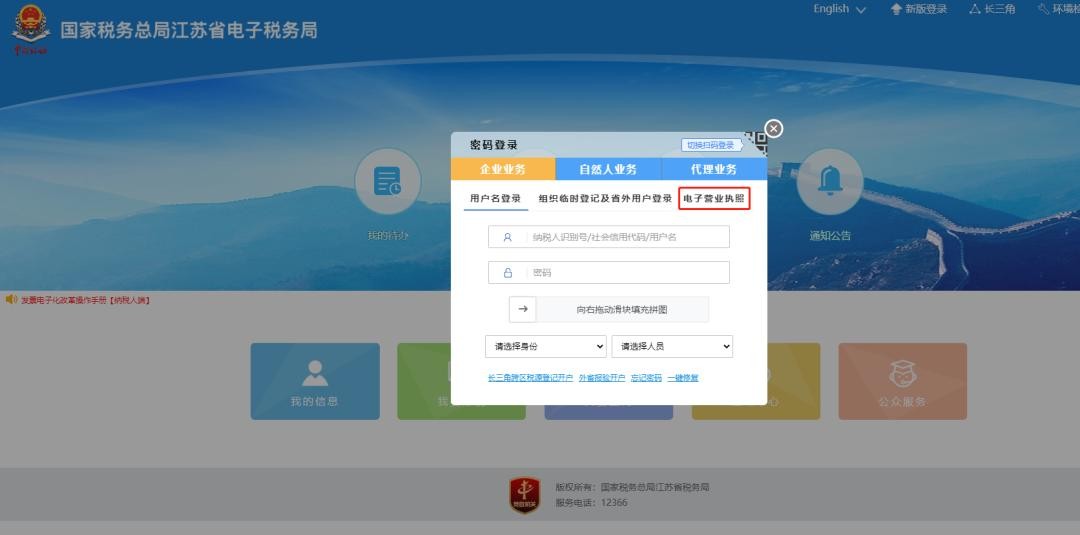The width and height of the screenshot is (1080, 535).
Task: Open 通知公告 bell icon
Action: tap(830, 182)
